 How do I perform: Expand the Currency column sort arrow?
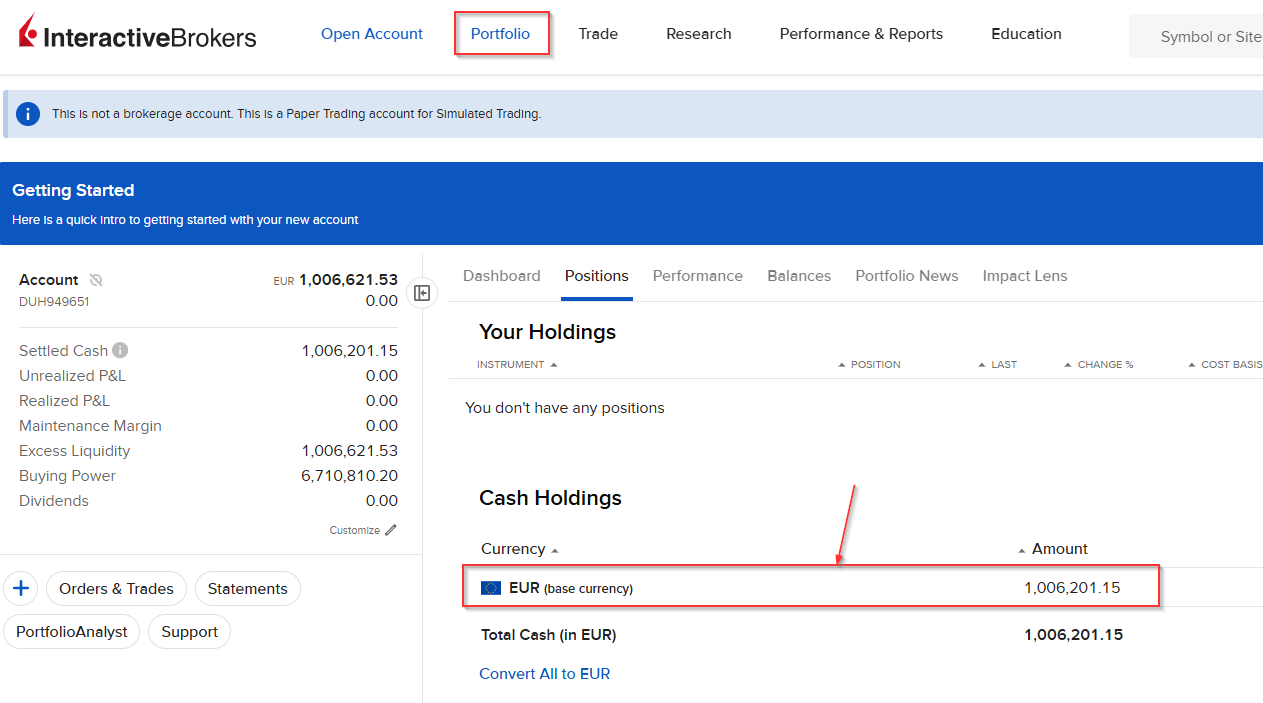tap(556, 549)
